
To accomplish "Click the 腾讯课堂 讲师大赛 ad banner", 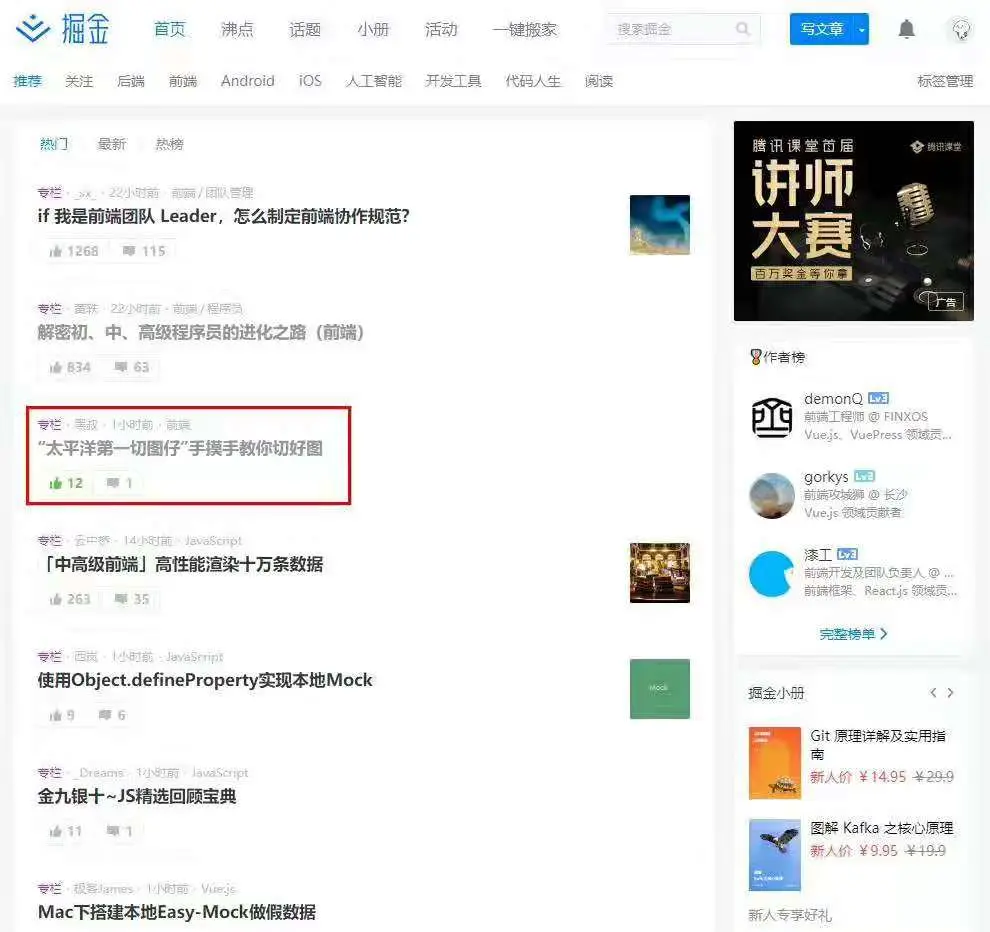I will [x=854, y=221].
